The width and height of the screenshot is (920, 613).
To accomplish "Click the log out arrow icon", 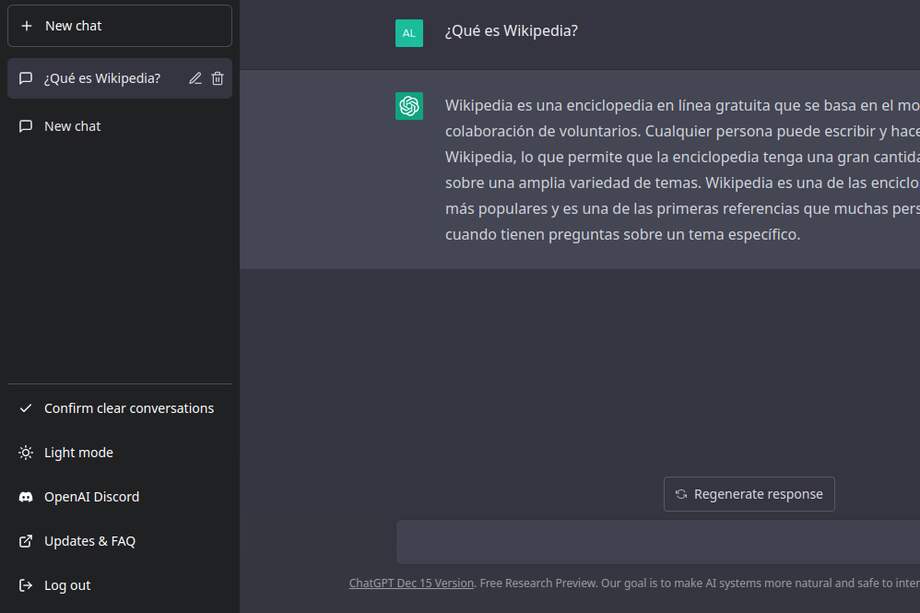I will [24, 585].
